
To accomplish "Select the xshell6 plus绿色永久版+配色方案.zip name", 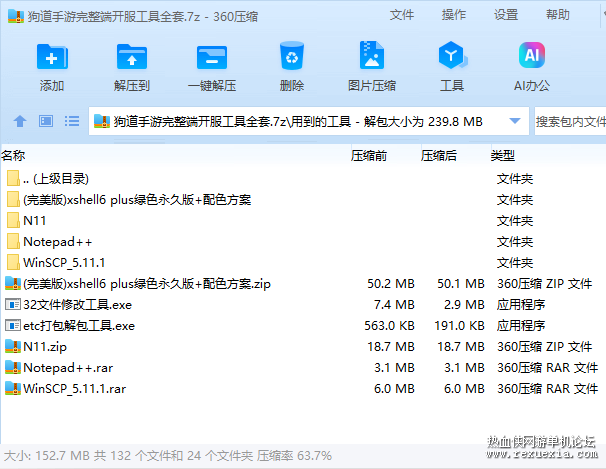I will pos(147,284).
